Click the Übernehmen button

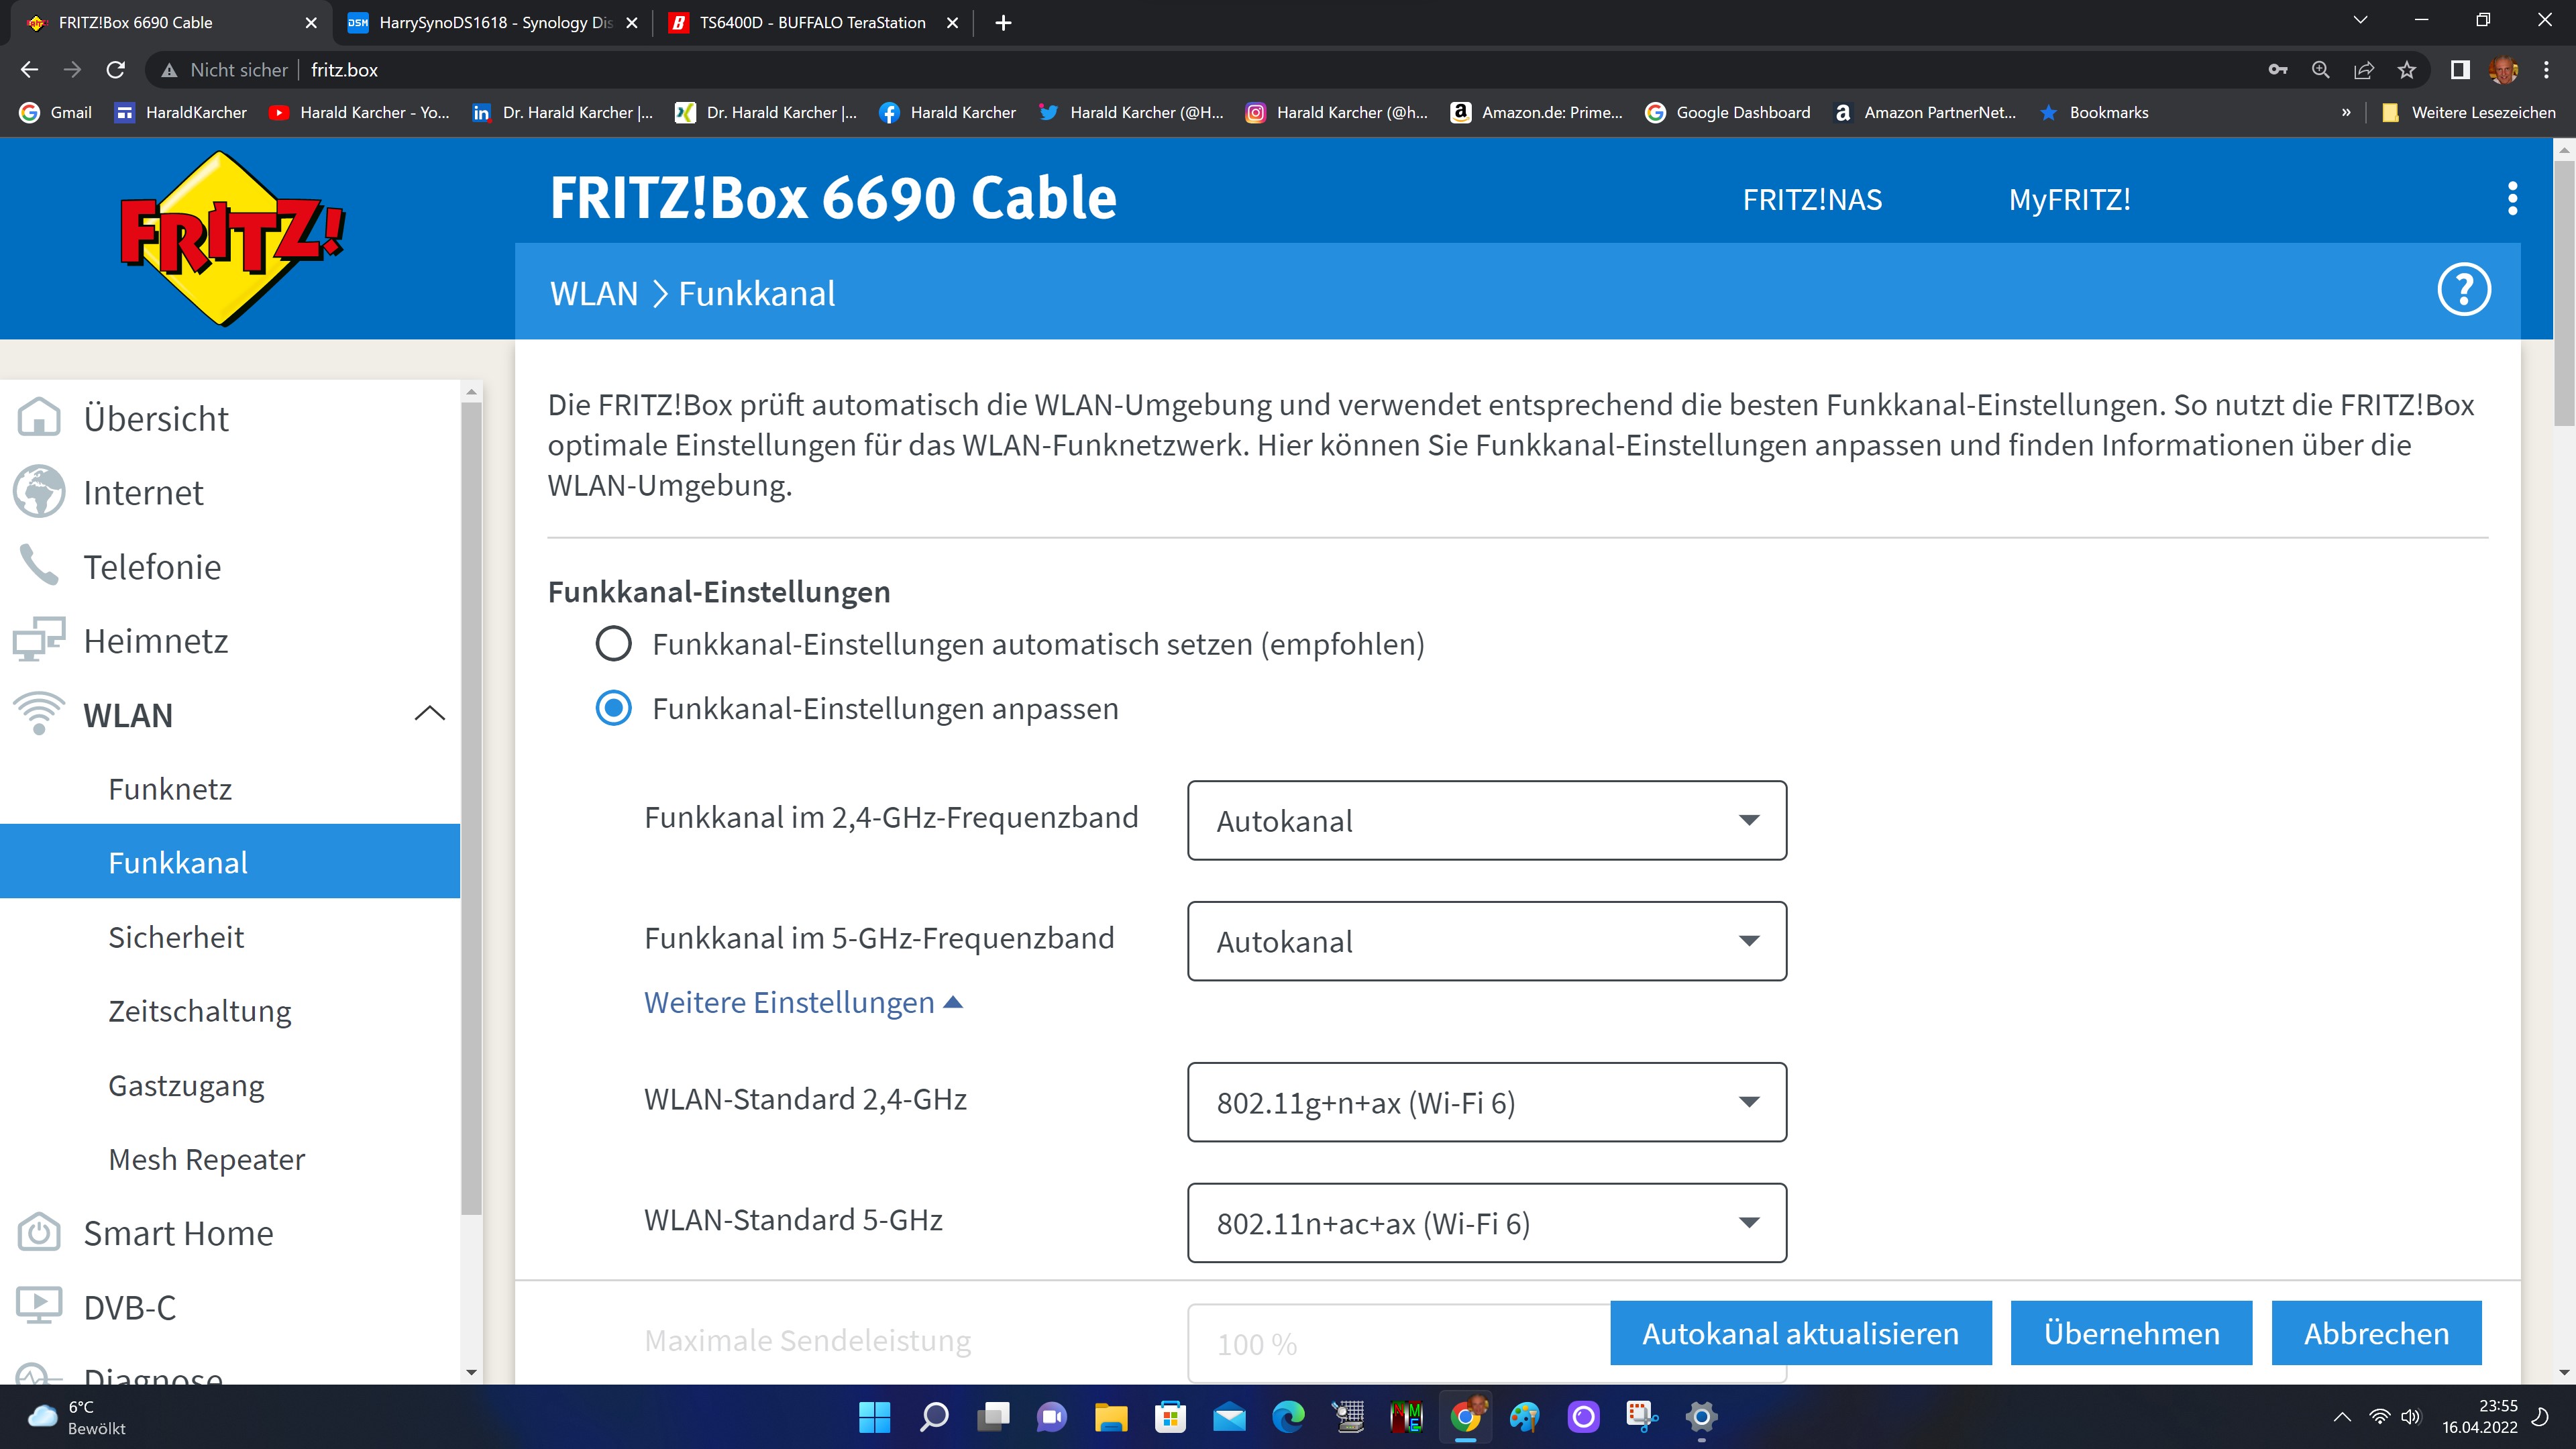(2130, 1333)
